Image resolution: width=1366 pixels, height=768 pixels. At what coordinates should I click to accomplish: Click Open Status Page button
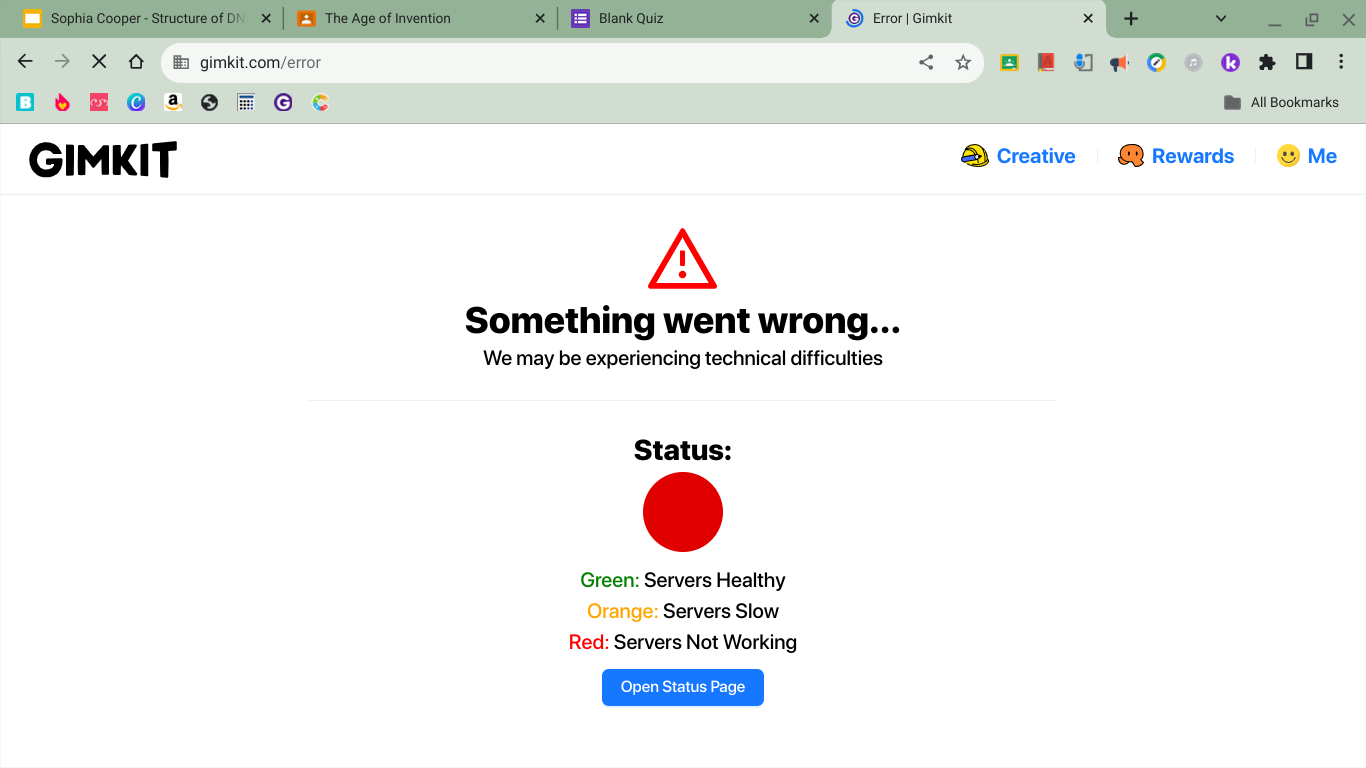(683, 687)
